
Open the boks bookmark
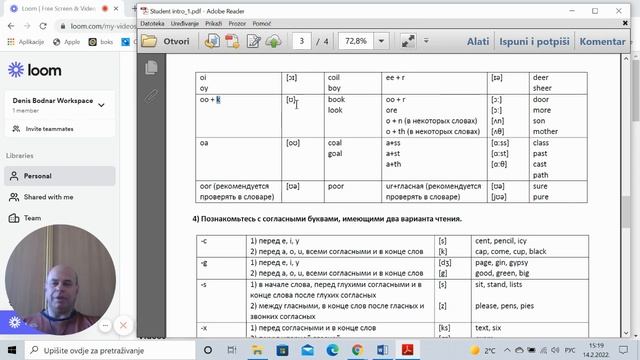click(101, 42)
